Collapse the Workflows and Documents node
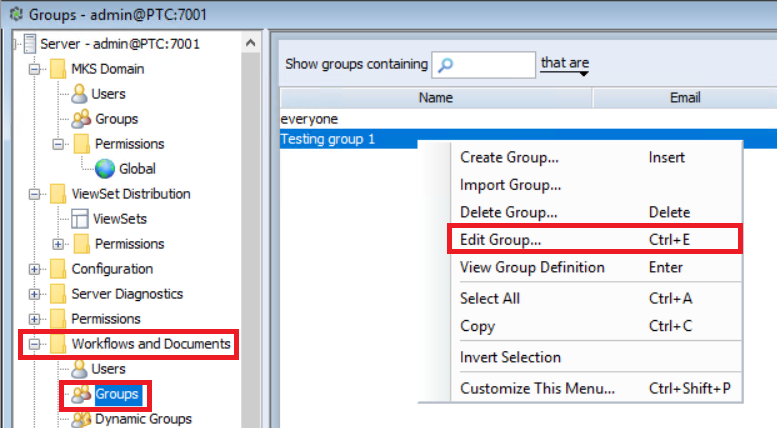The height and width of the screenshot is (428, 777). coord(36,344)
